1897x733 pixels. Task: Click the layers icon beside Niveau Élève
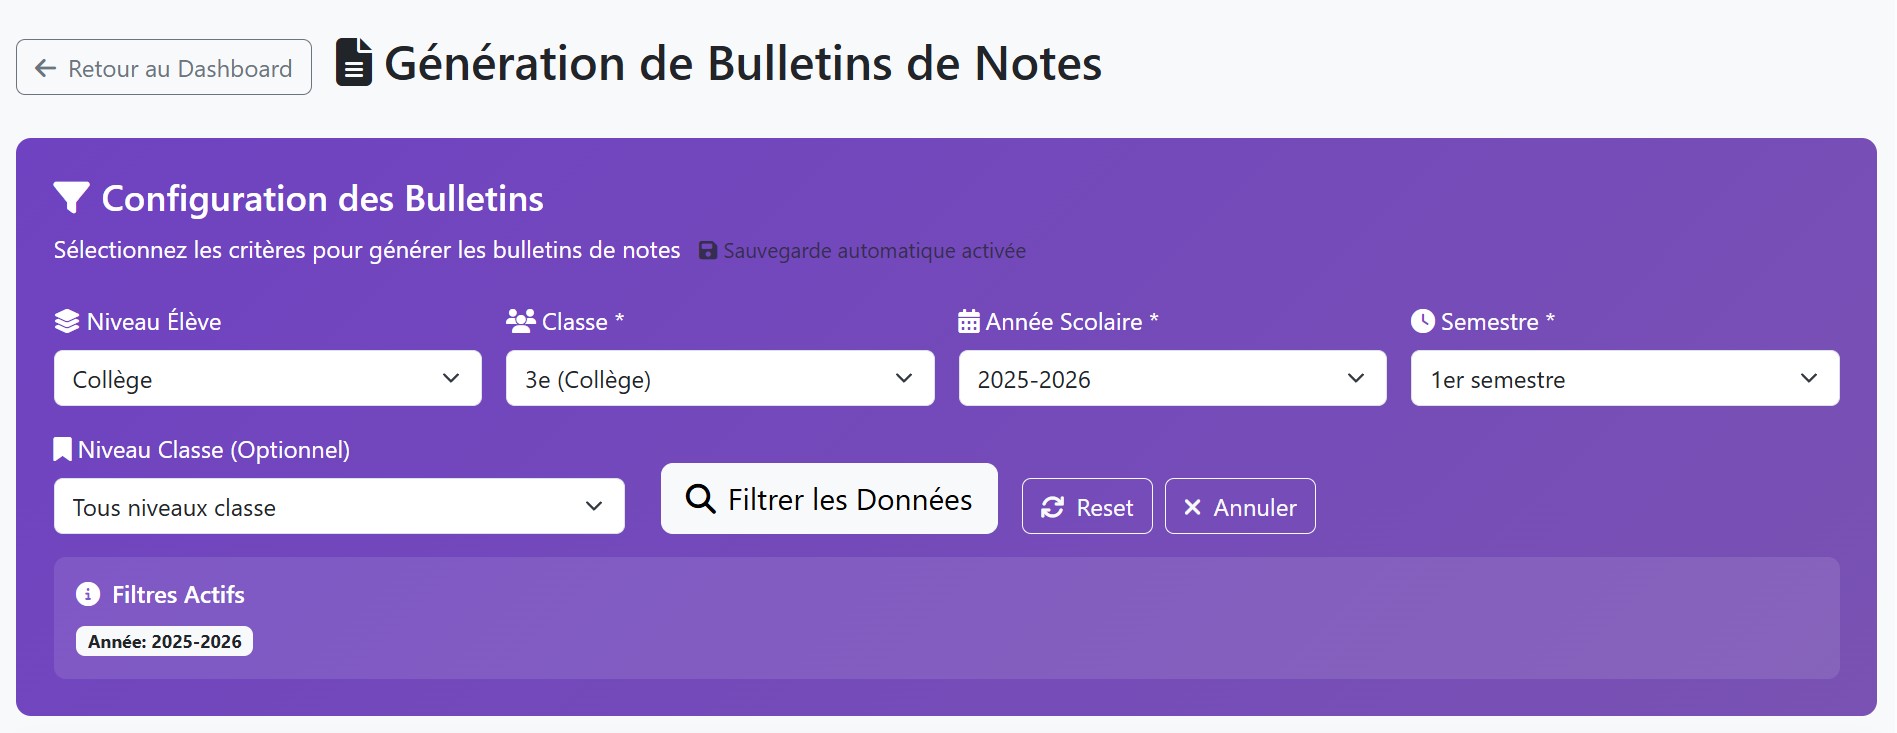click(65, 320)
